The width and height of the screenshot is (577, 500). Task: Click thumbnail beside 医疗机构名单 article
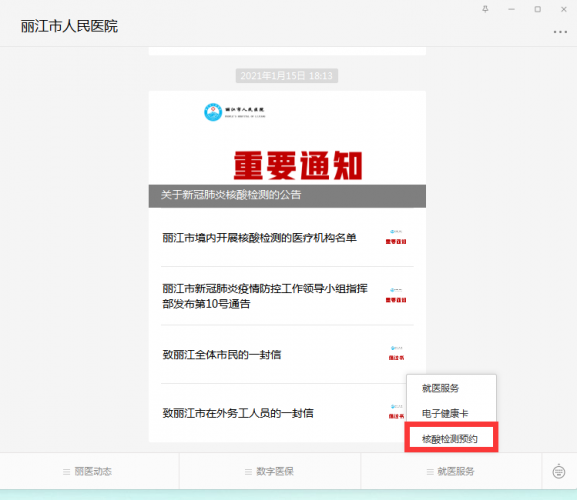click(x=396, y=237)
